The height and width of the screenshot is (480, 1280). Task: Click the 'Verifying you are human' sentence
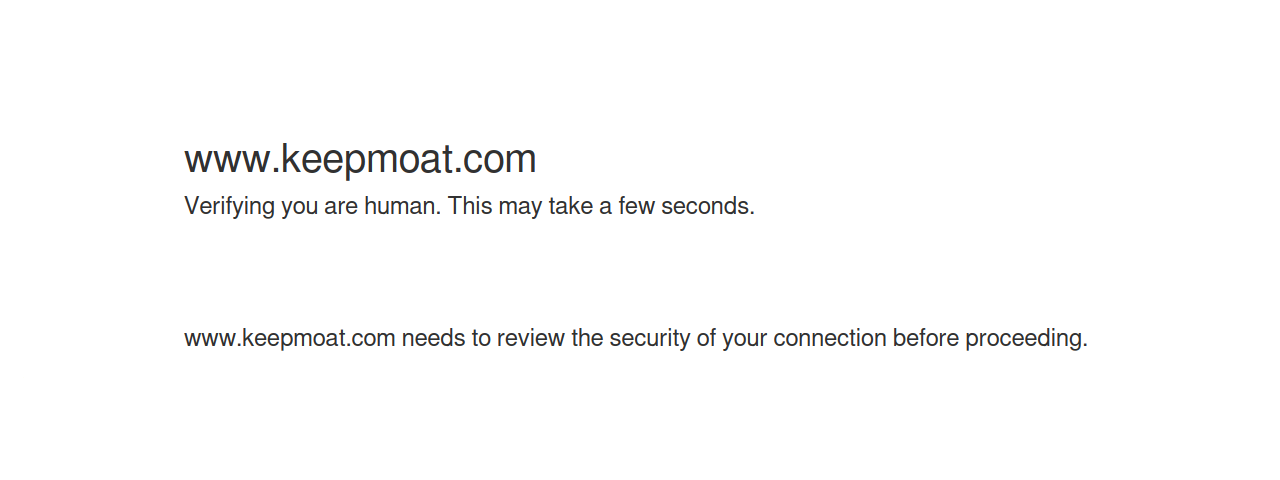[x=313, y=207]
